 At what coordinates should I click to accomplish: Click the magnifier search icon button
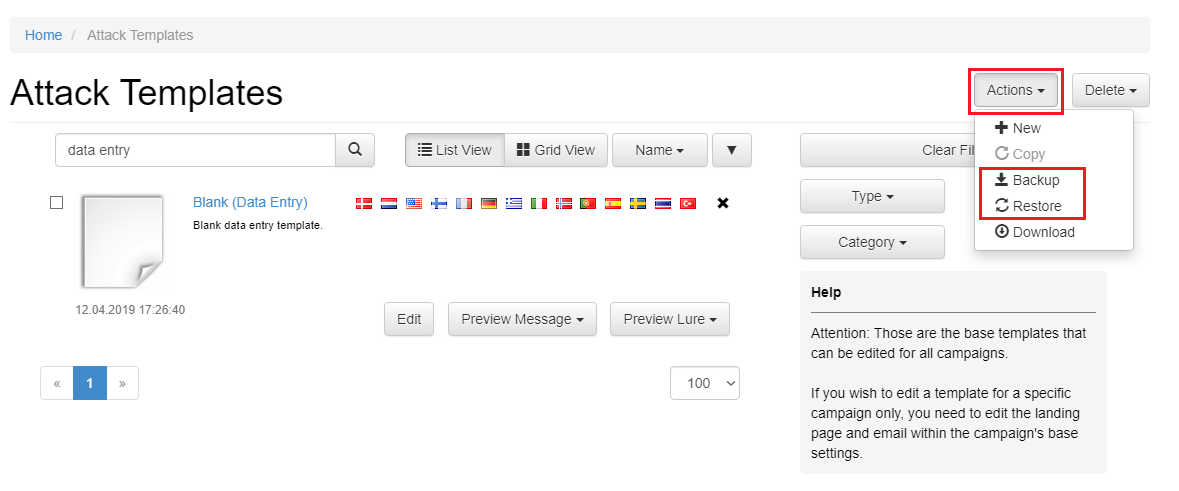tap(355, 150)
